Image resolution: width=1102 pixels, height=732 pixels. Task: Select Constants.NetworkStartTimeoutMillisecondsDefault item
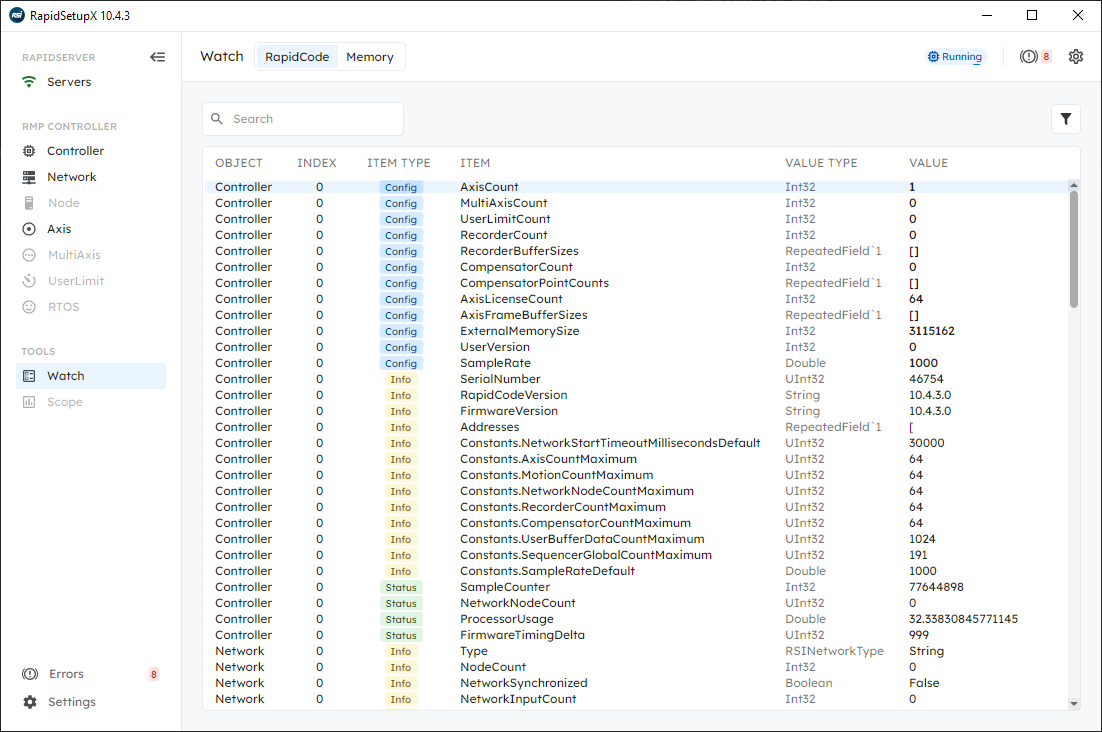click(x=610, y=443)
